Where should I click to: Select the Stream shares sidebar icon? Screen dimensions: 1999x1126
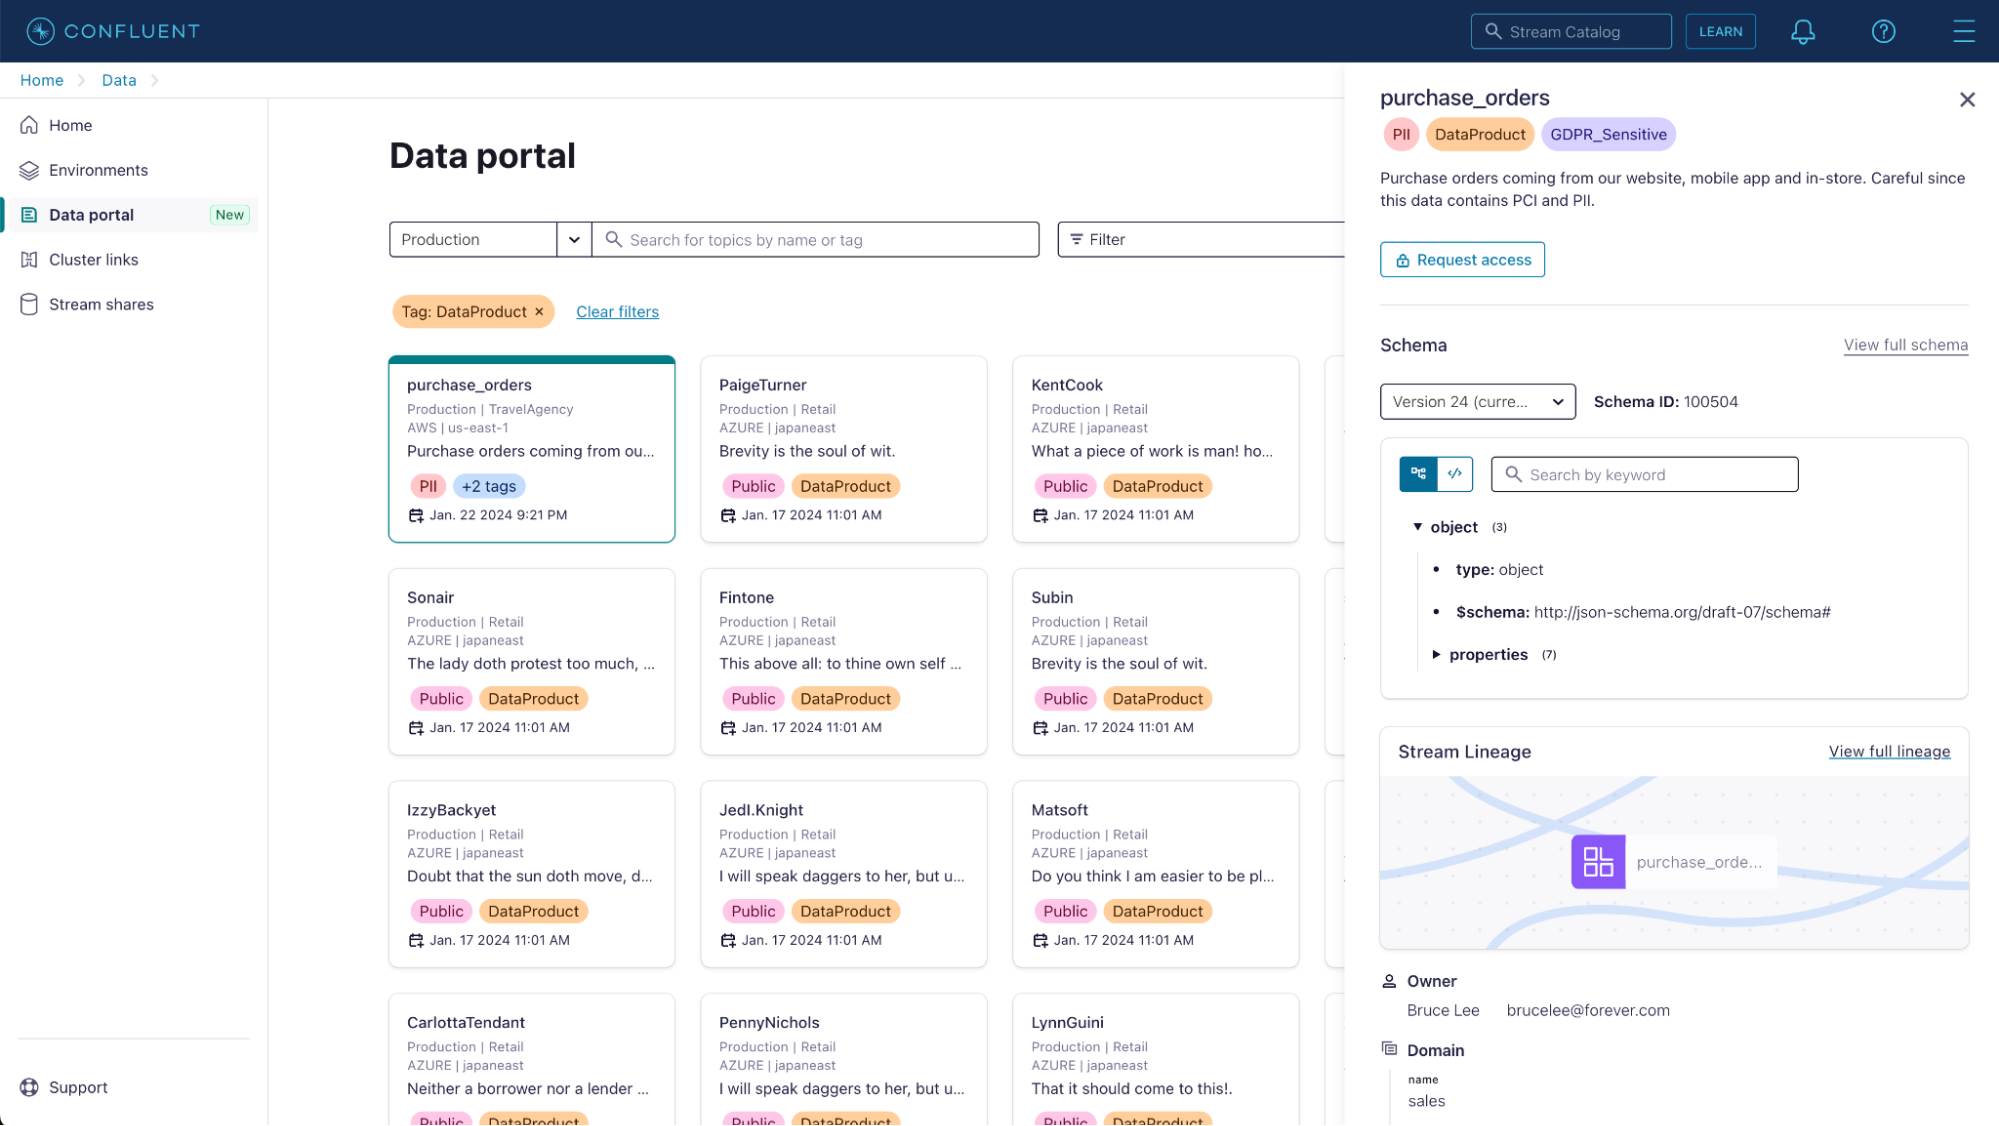pyautogui.click(x=31, y=304)
